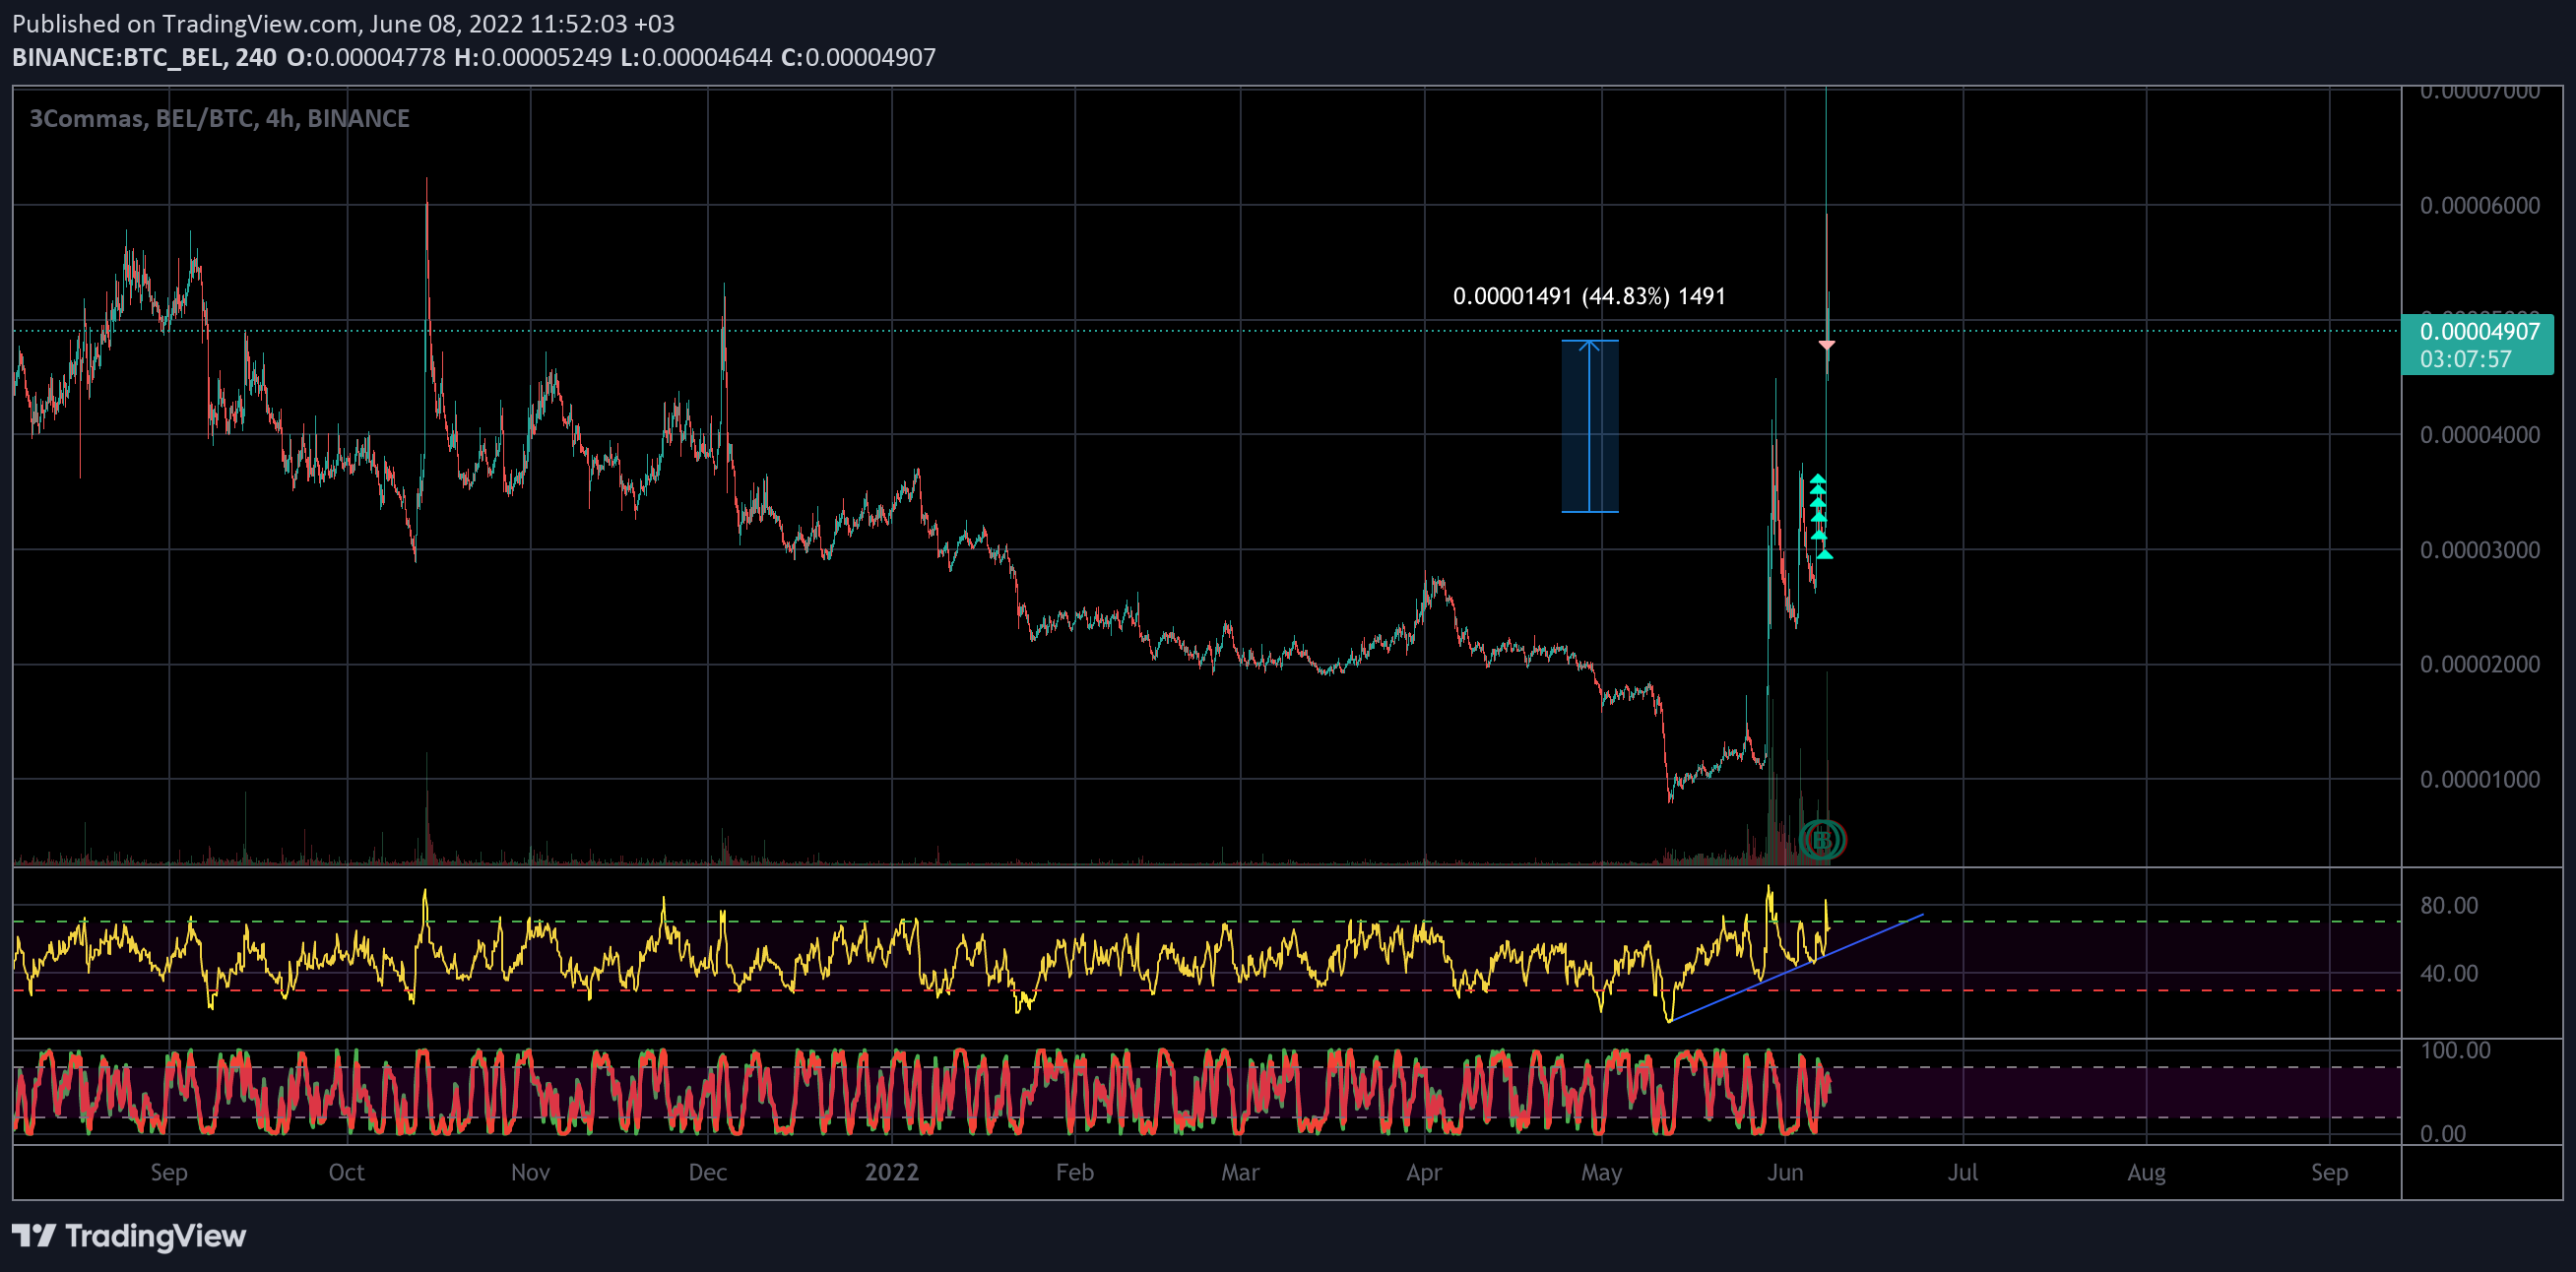Click the 2022 time axis label

click(892, 1172)
